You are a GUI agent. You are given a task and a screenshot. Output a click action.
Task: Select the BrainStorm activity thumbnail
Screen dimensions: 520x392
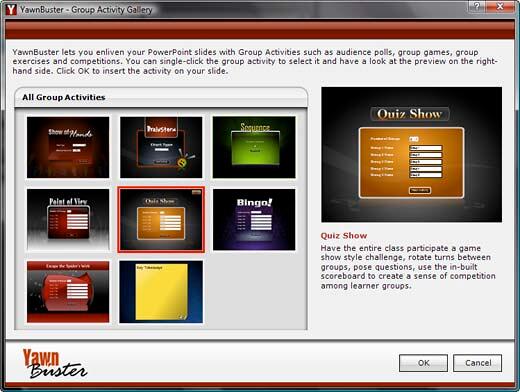[x=161, y=147]
